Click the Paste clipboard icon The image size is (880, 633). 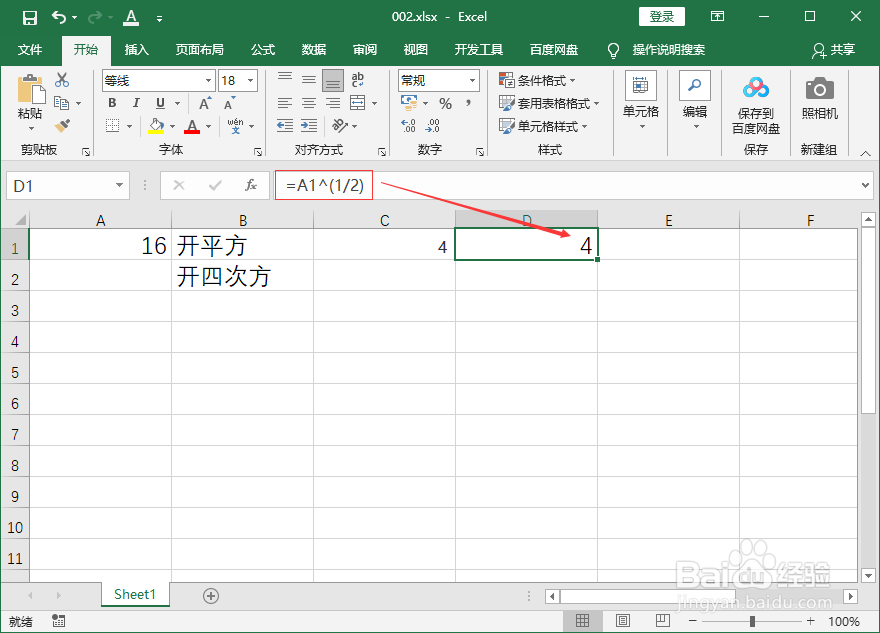point(30,90)
